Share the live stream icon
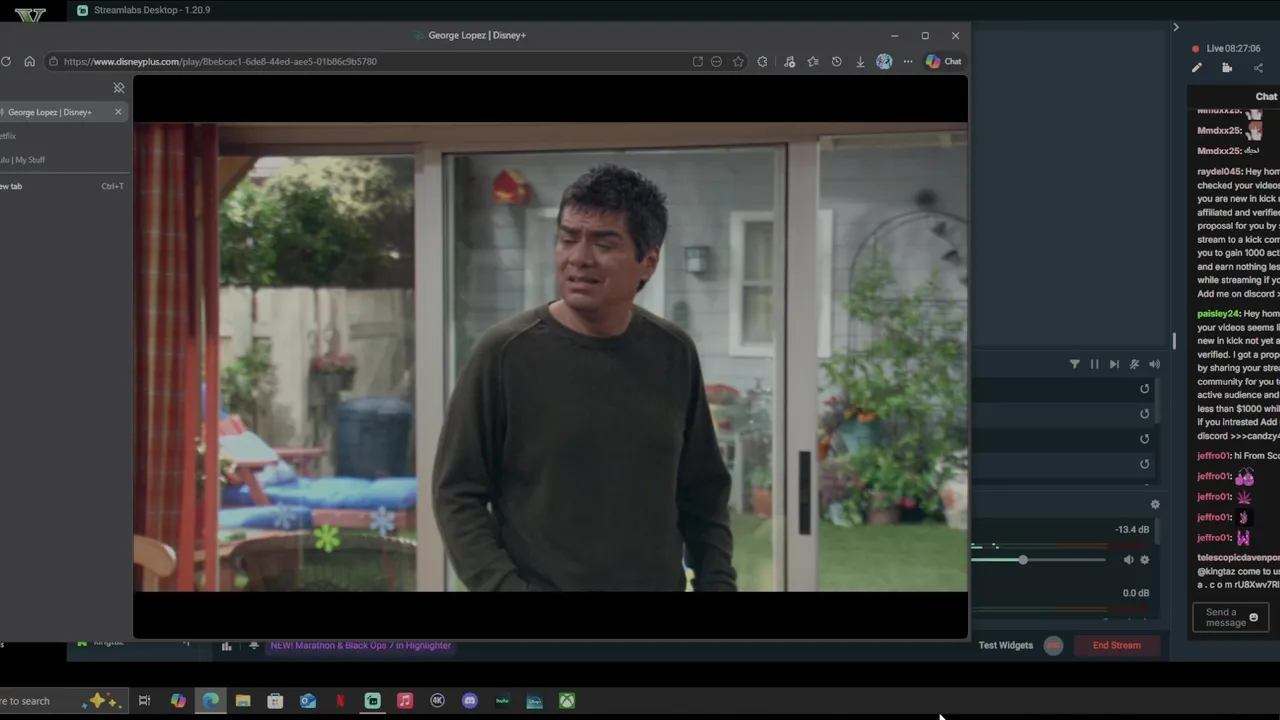Screen dimensions: 1280x720 (1258, 68)
